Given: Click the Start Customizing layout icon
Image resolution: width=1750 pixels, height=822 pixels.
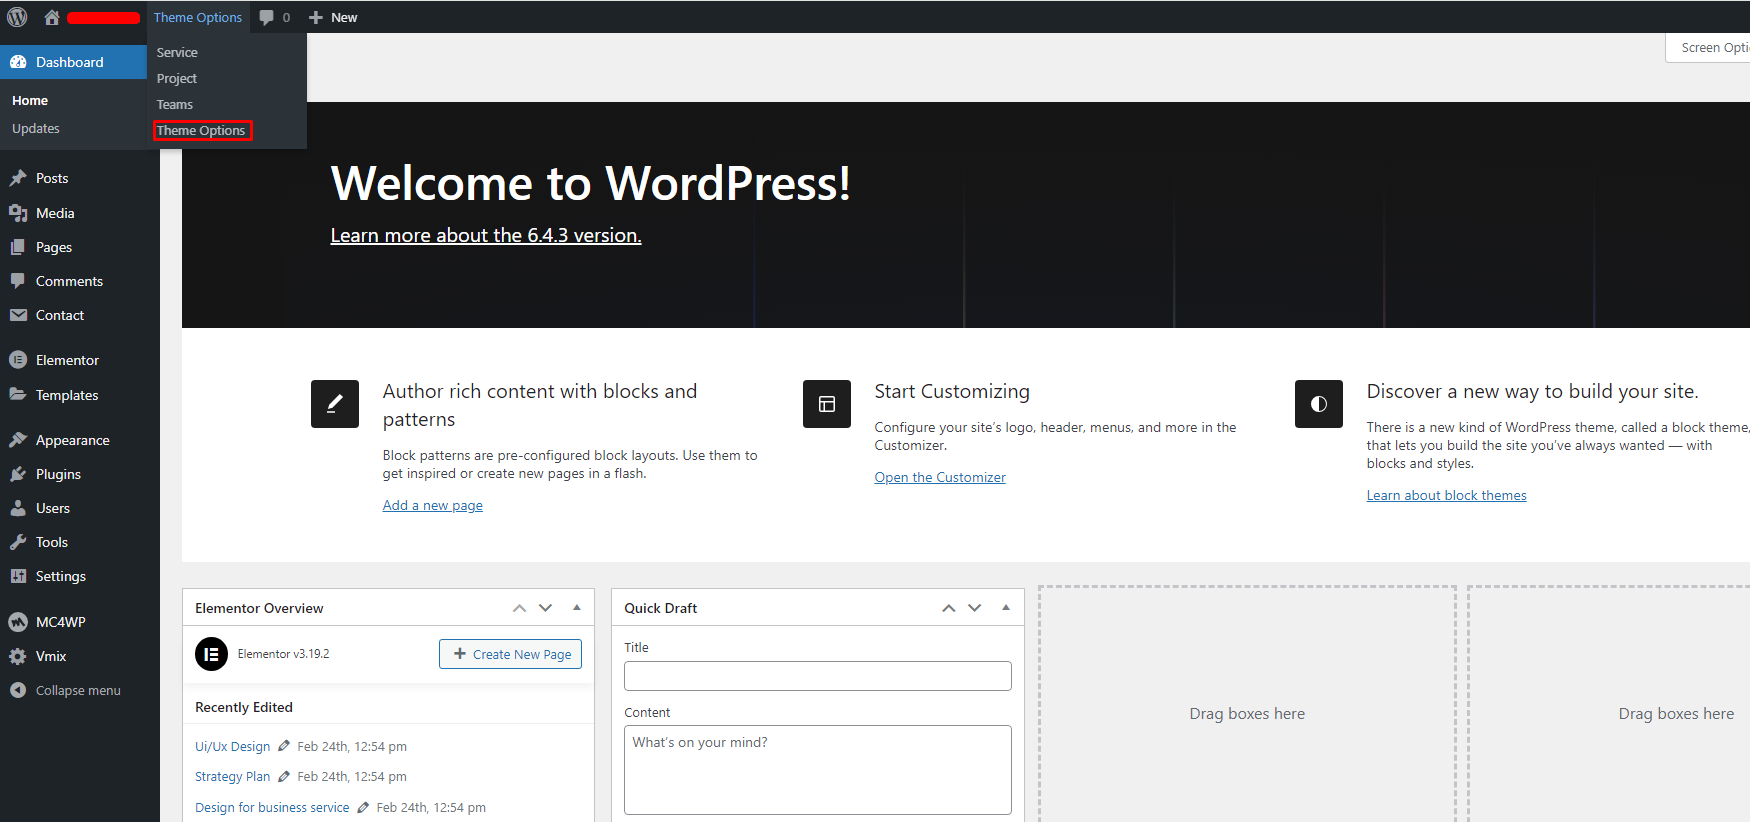Looking at the screenshot, I should (x=827, y=404).
